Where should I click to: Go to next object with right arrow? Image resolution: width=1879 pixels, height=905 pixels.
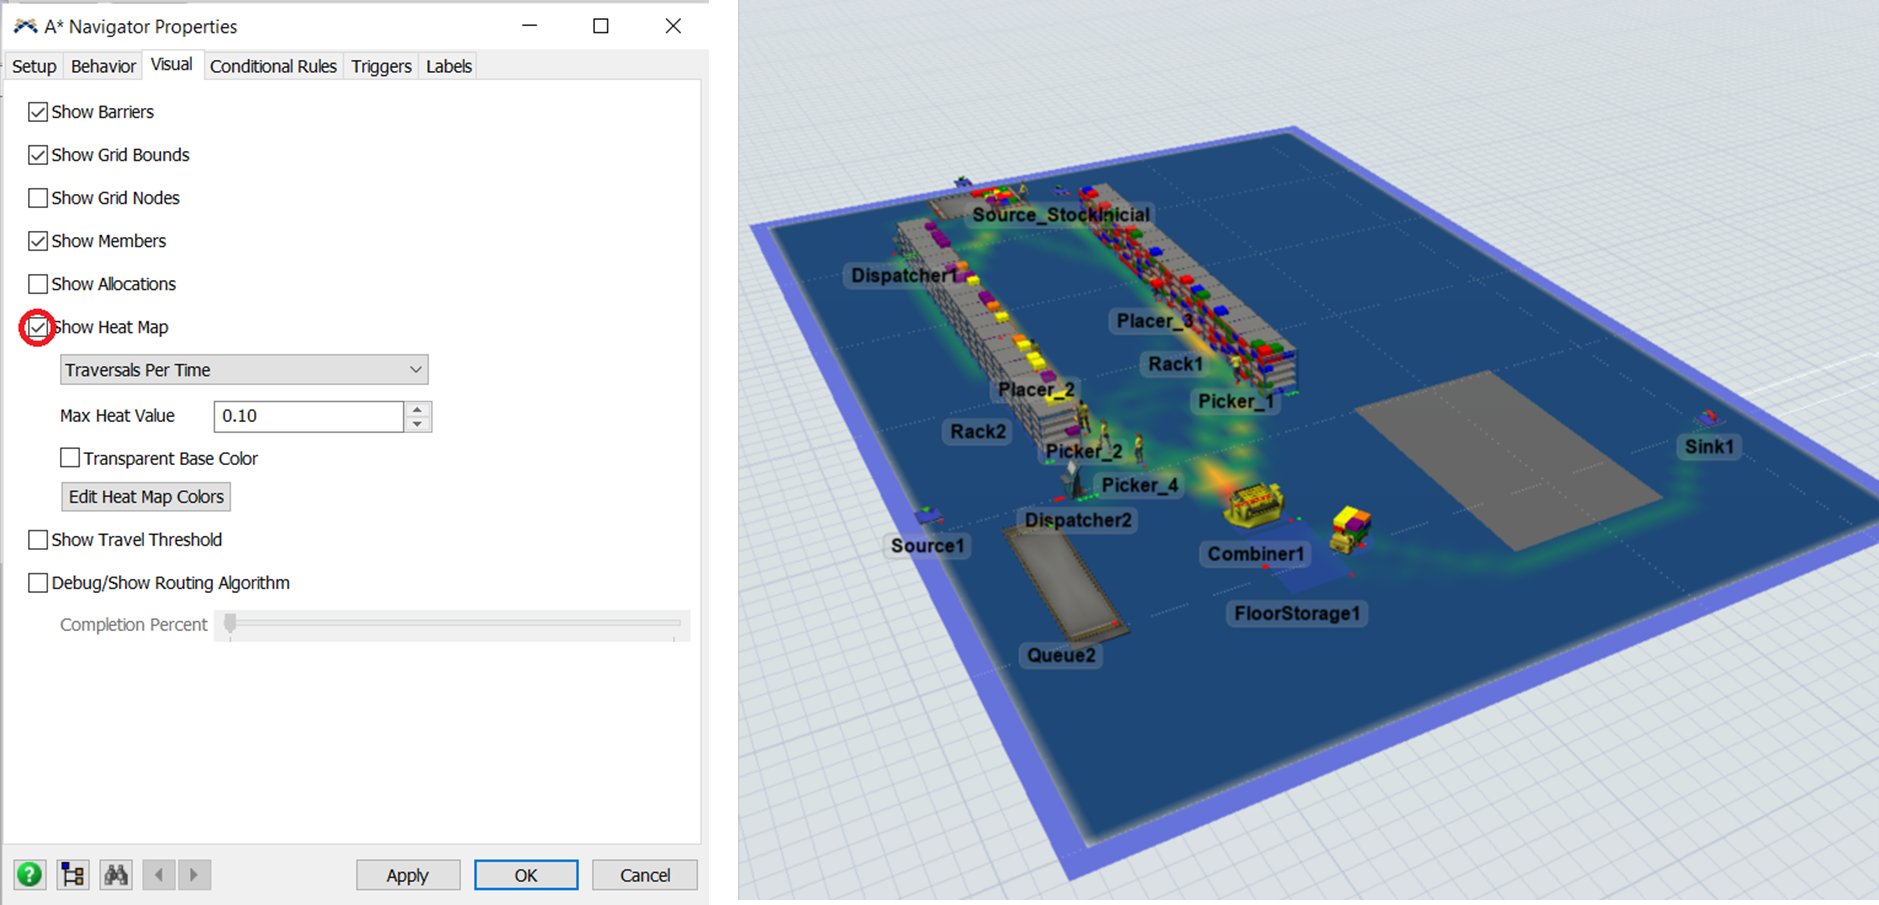194,875
